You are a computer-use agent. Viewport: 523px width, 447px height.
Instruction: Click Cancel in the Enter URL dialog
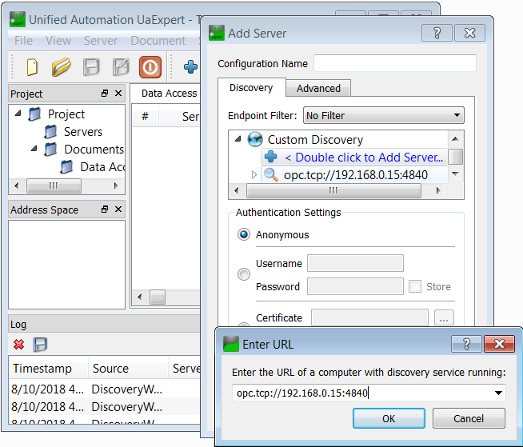[x=469, y=418]
